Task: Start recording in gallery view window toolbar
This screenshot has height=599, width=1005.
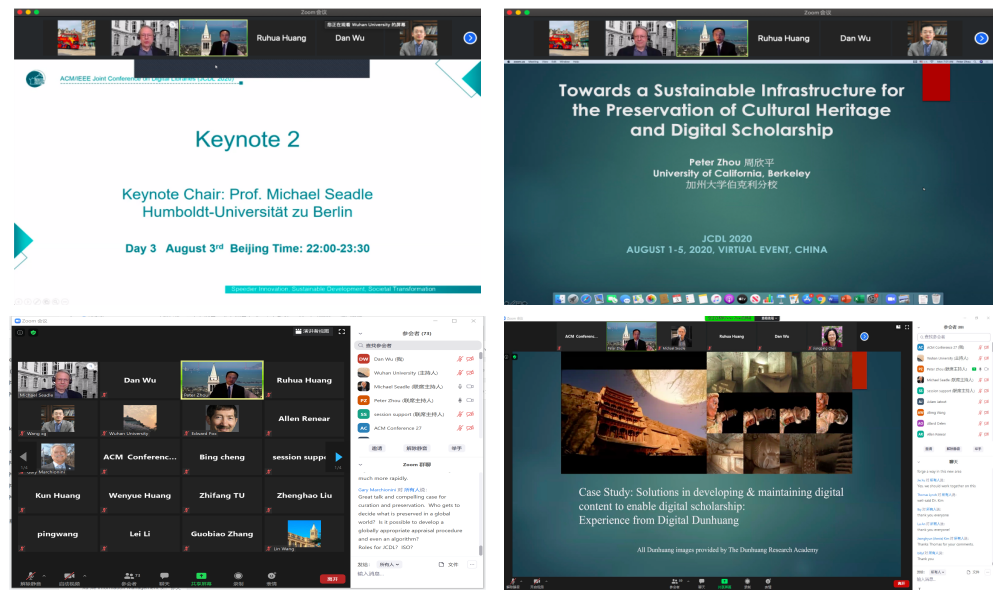Action: point(238,577)
